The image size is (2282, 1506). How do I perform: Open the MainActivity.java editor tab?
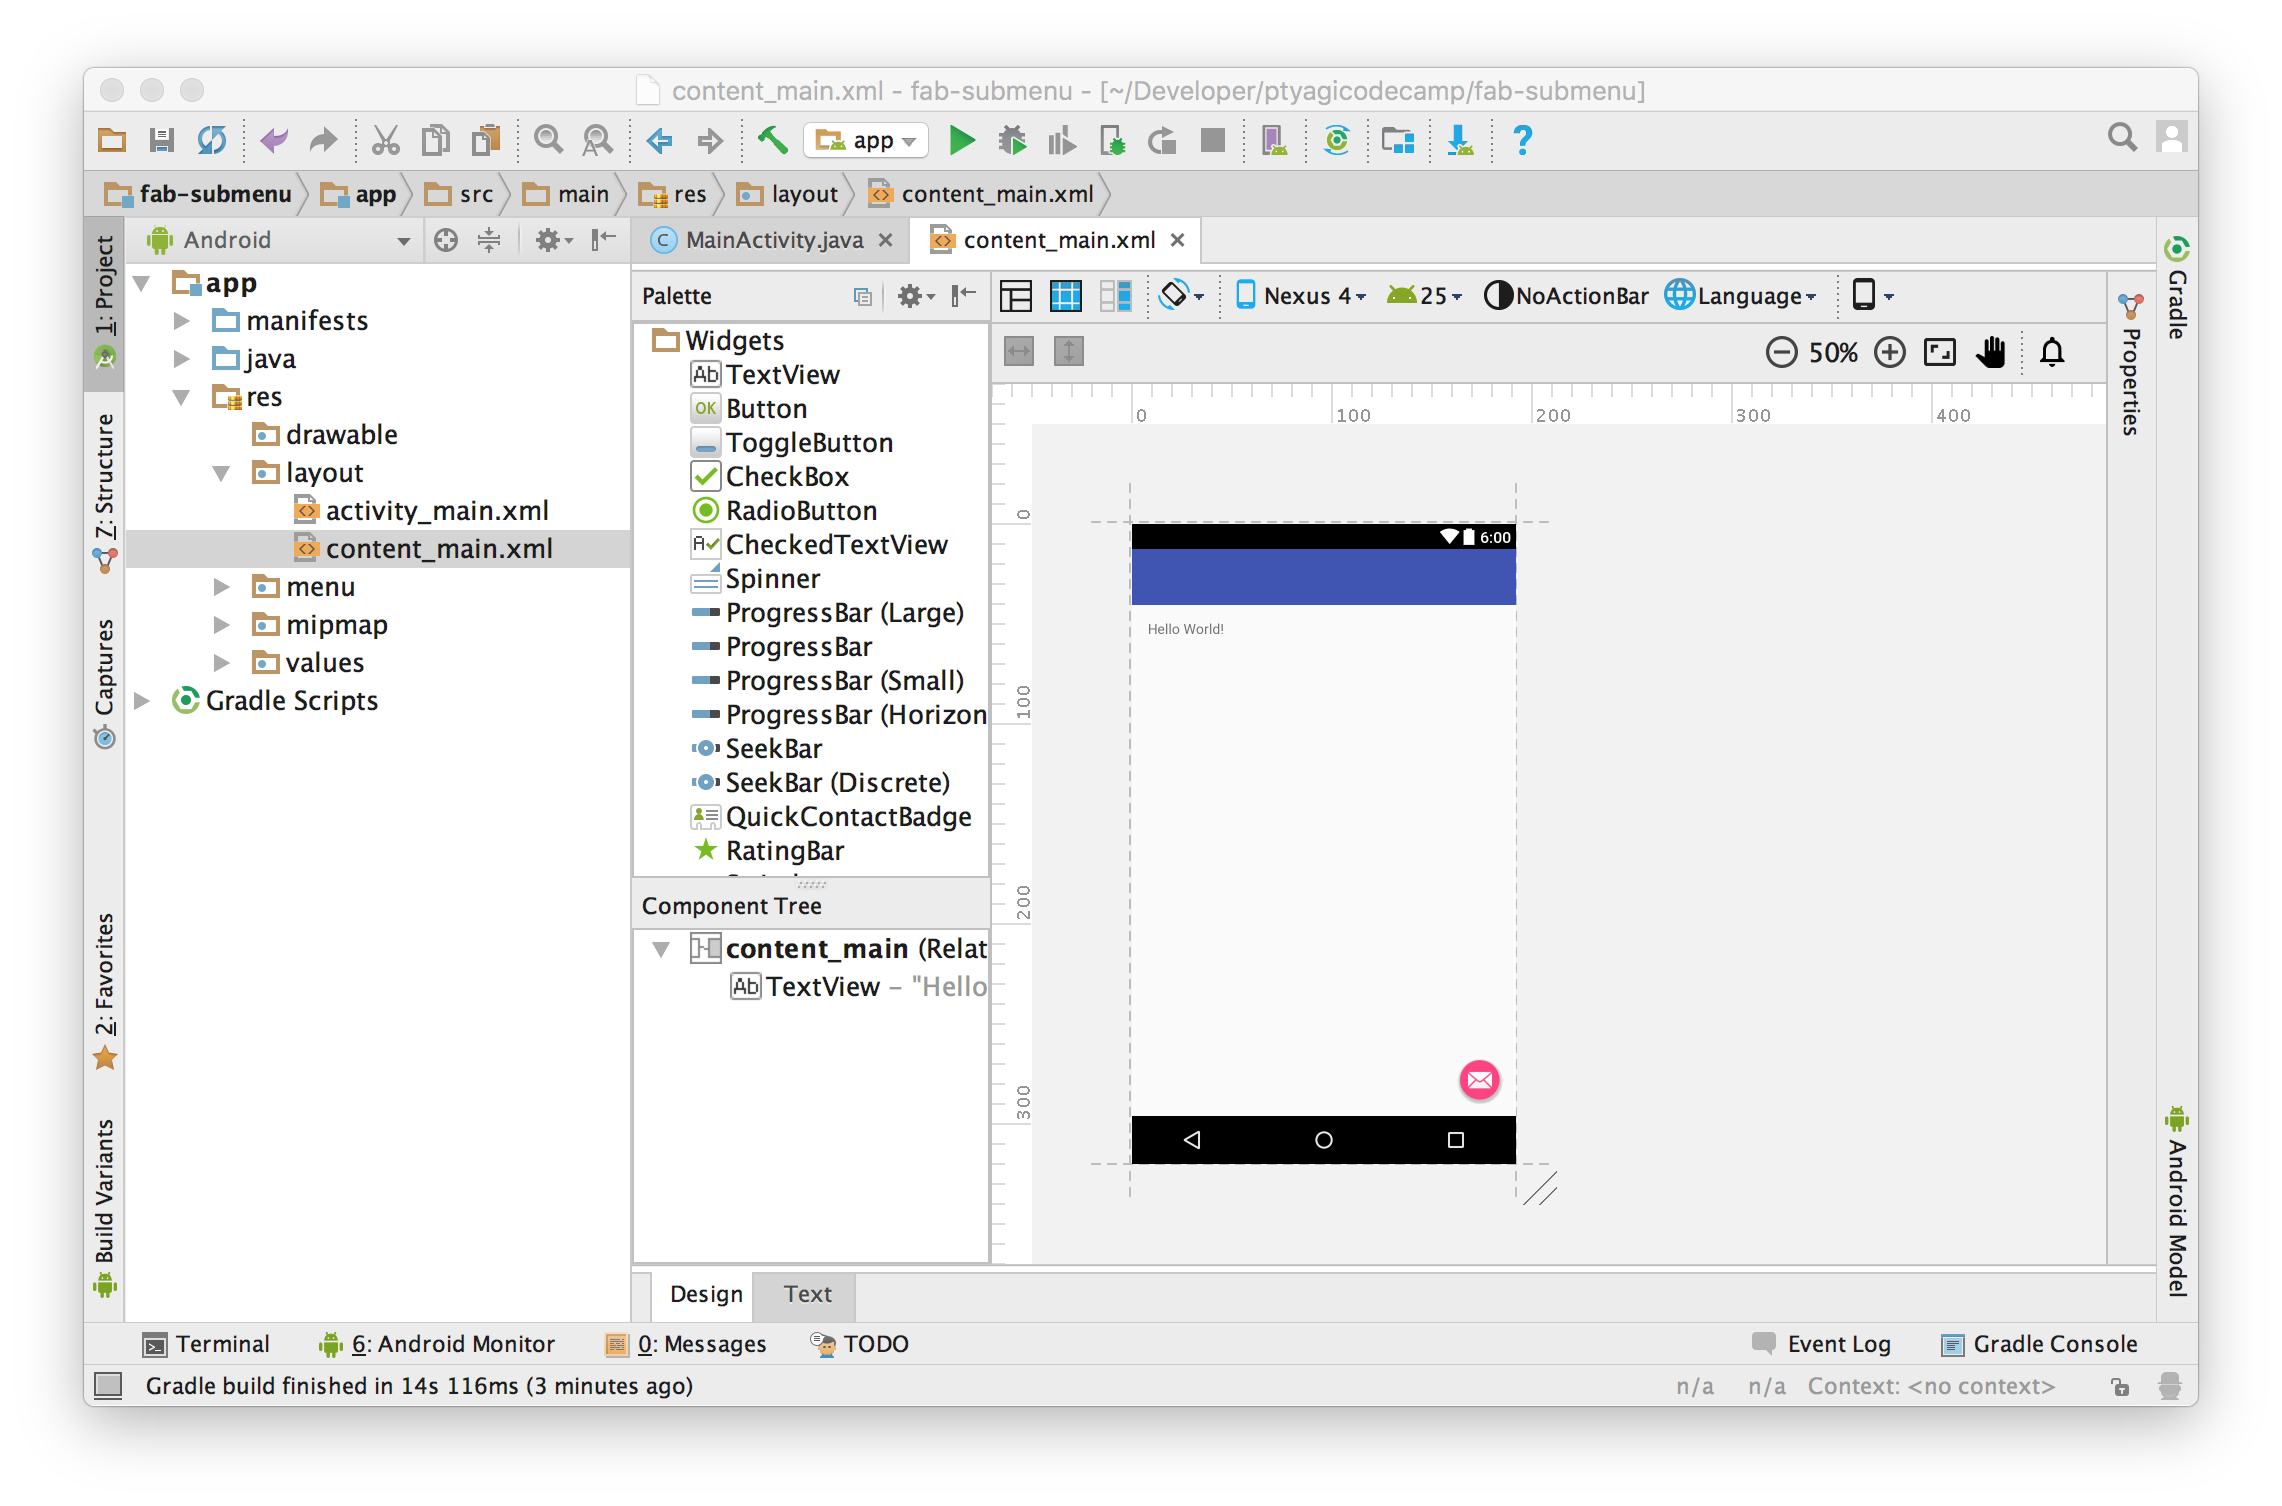[773, 240]
